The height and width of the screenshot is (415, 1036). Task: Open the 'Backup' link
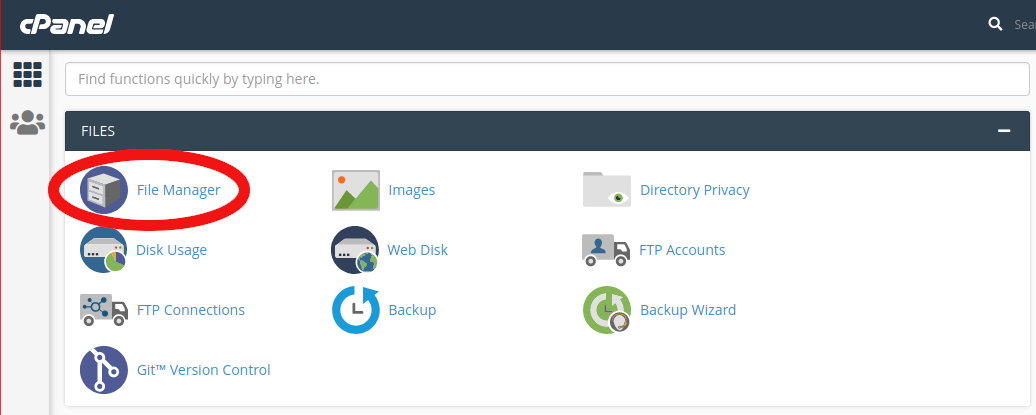[x=412, y=310]
